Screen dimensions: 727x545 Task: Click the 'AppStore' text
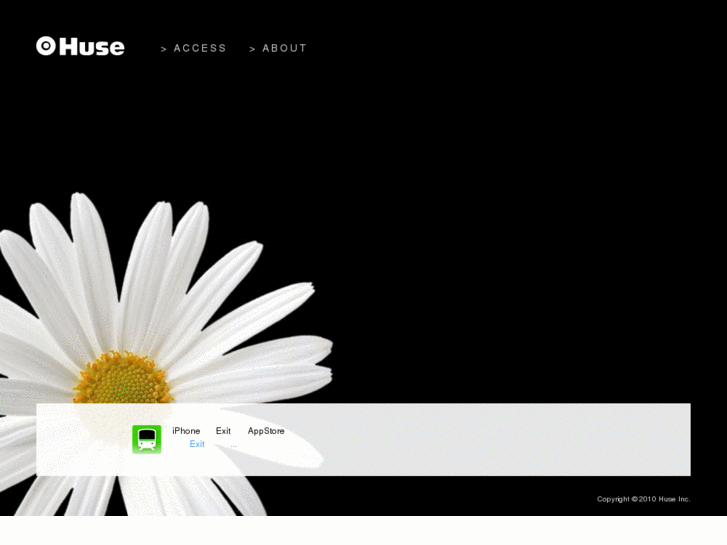pyautogui.click(x=266, y=431)
